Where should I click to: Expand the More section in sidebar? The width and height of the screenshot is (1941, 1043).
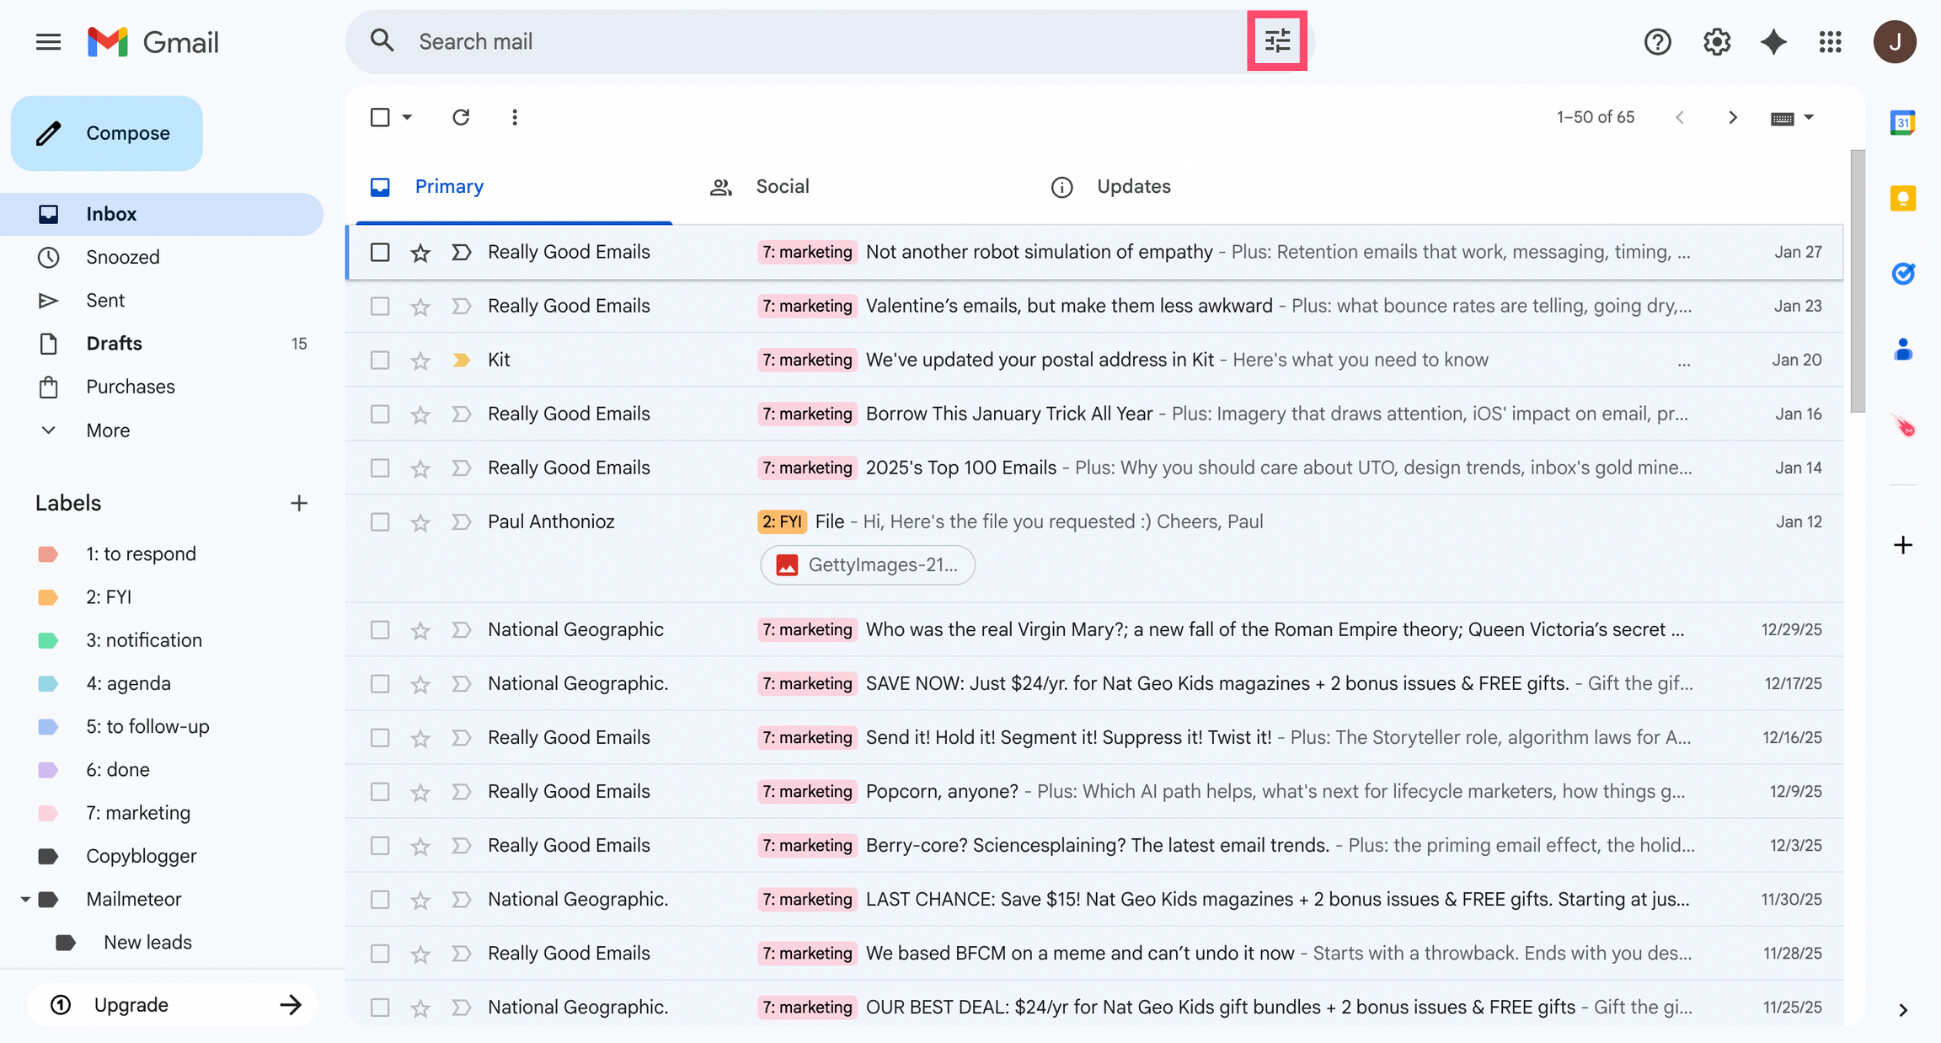coord(106,430)
